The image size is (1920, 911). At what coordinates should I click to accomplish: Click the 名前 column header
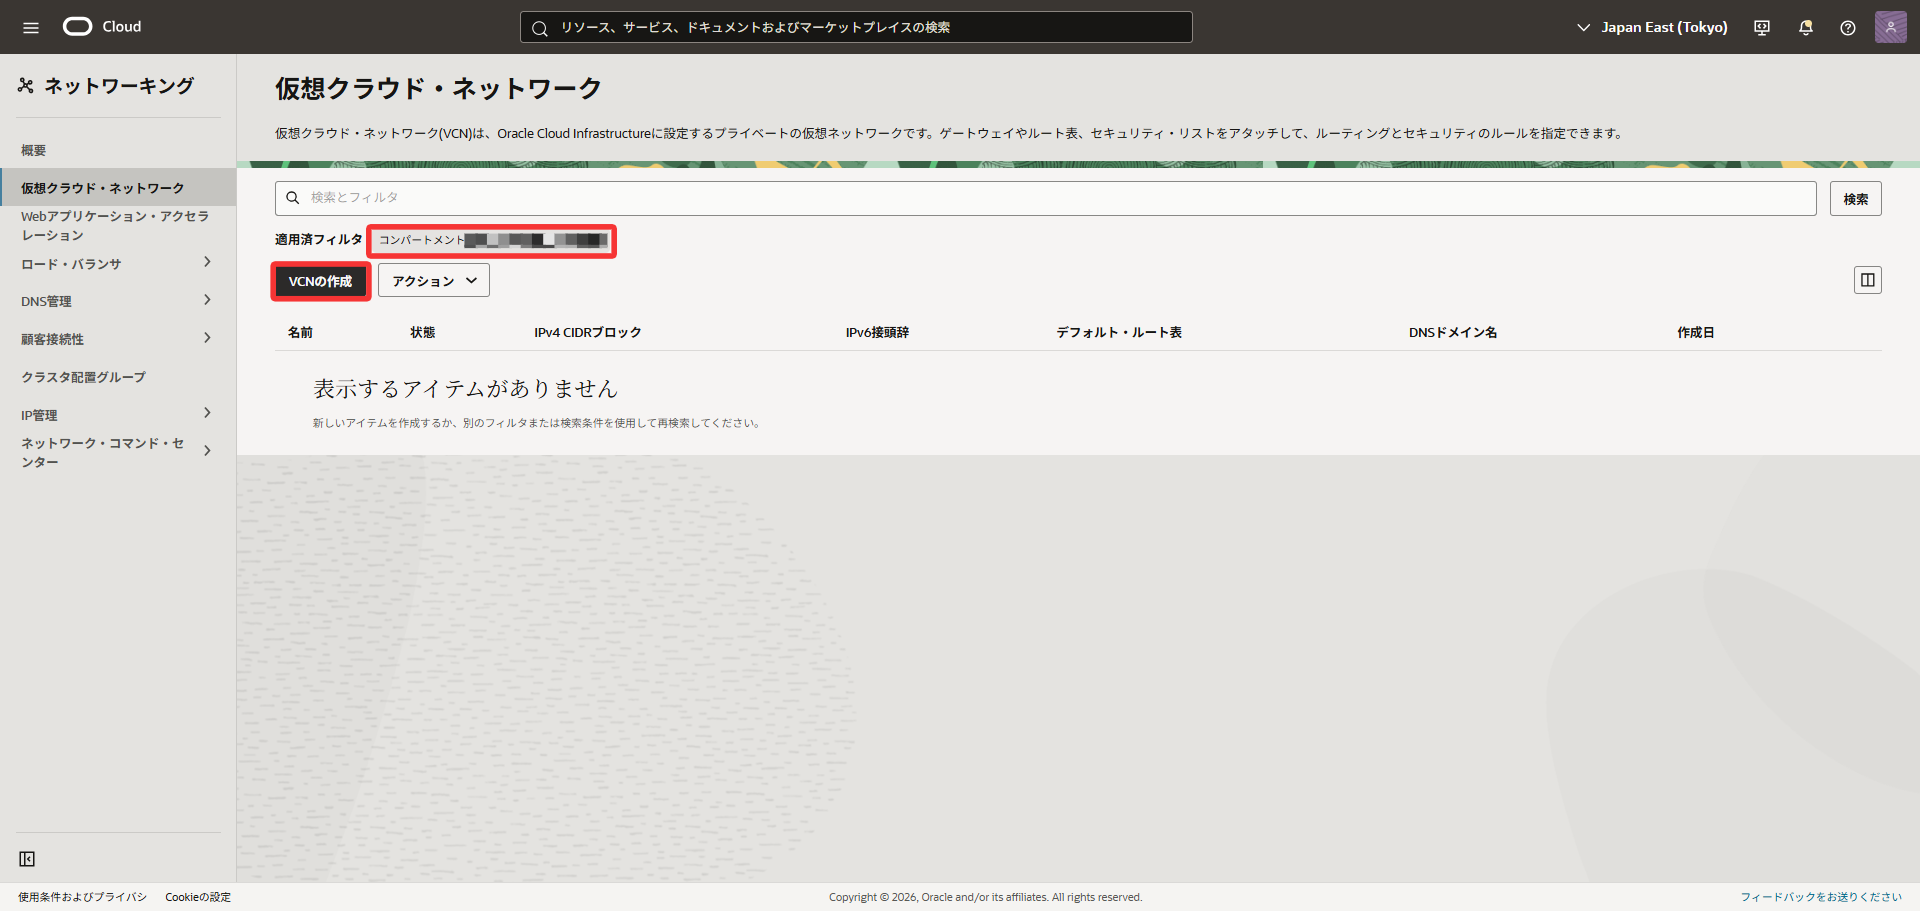point(300,332)
